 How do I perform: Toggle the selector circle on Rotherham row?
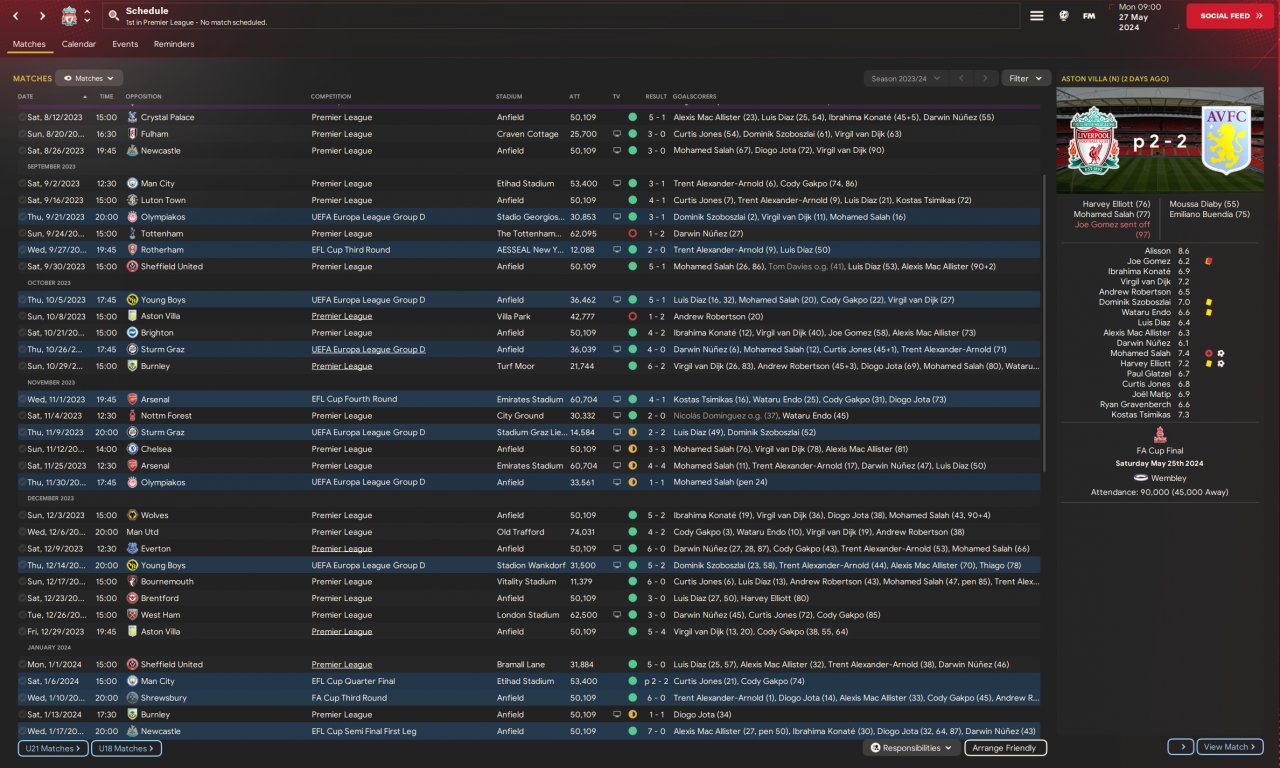pos(22,250)
